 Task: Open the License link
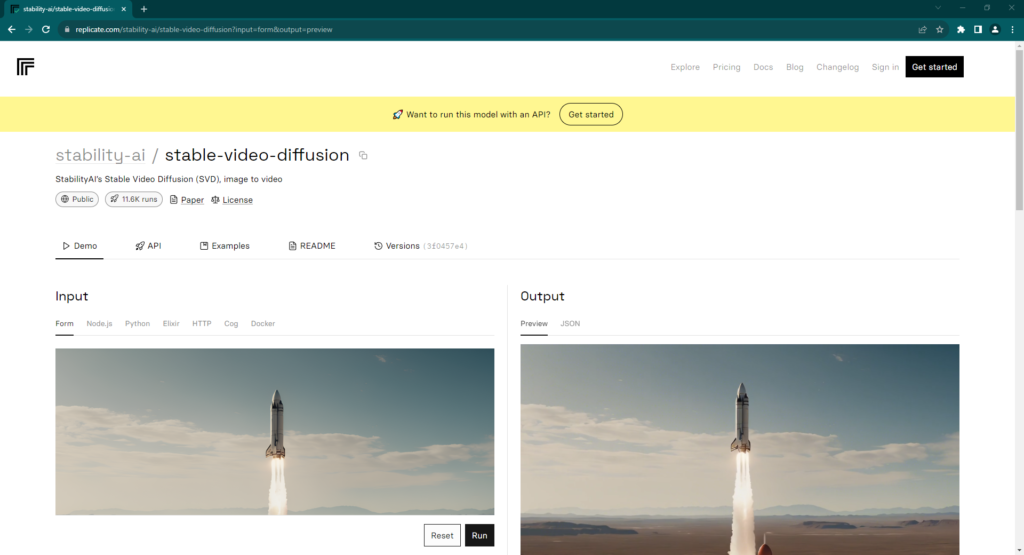click(x=232, y=200)
